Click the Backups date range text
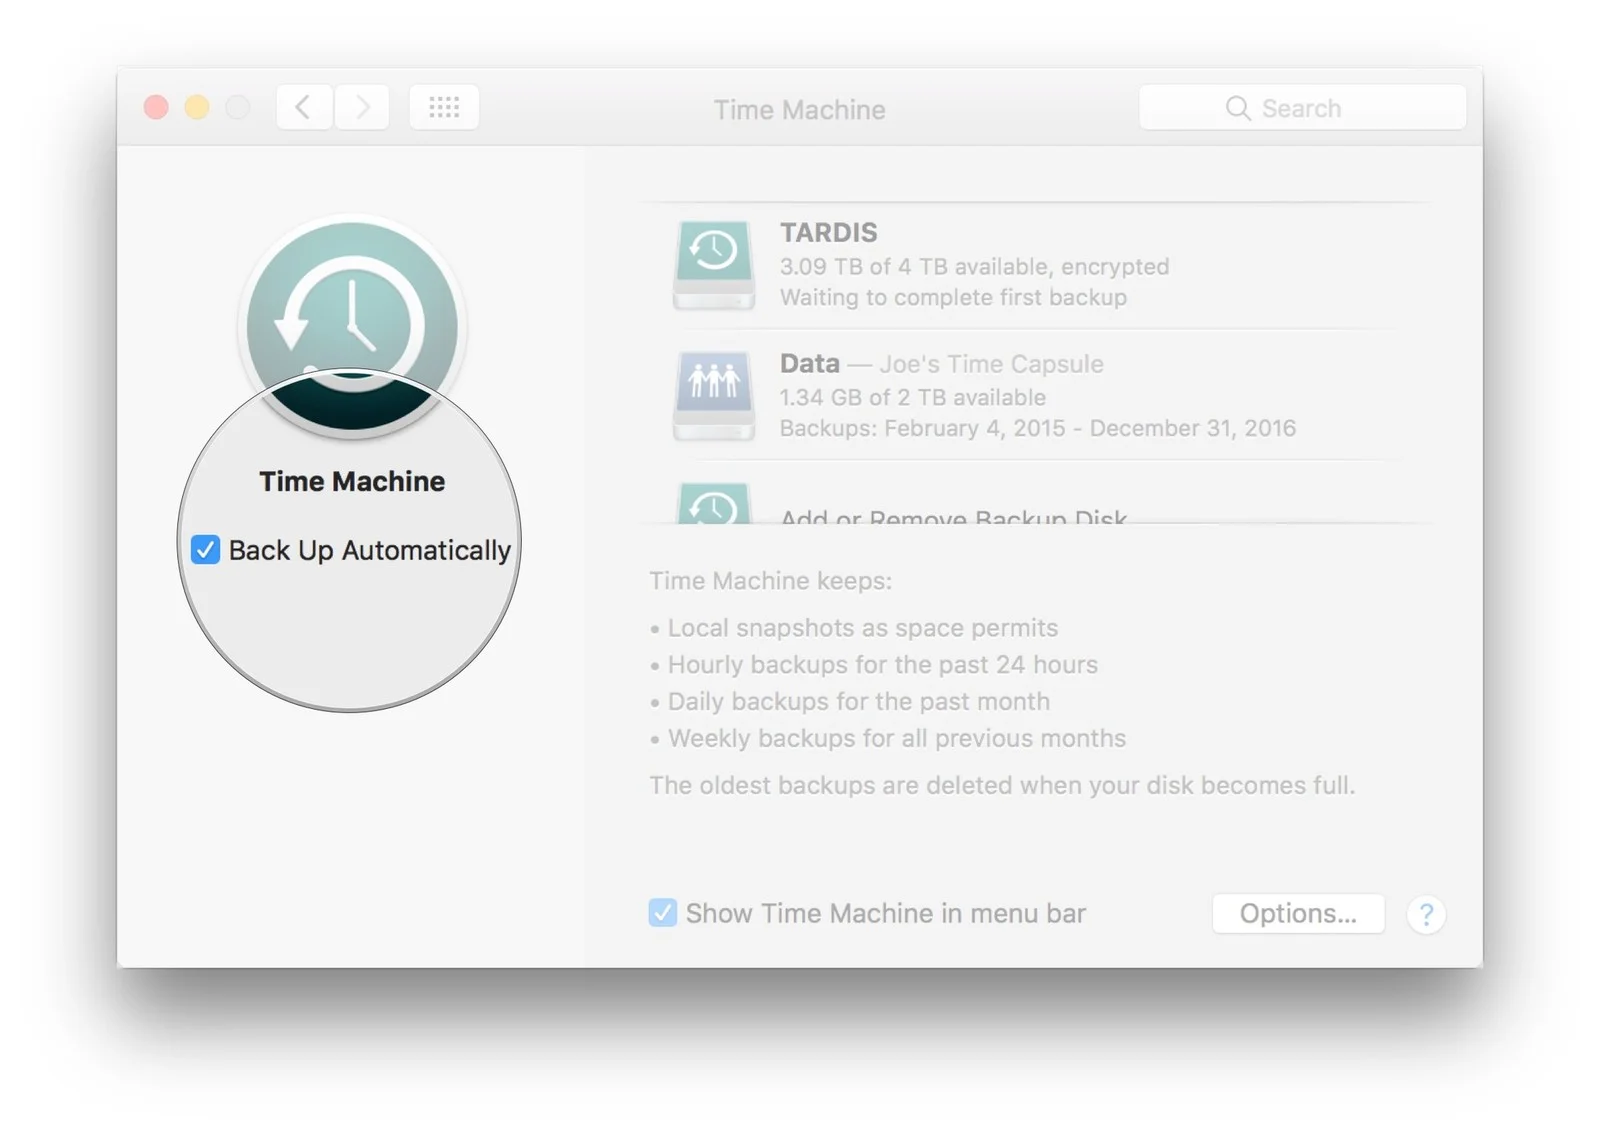1600x1134 pixels. (x=1037, y=428)
